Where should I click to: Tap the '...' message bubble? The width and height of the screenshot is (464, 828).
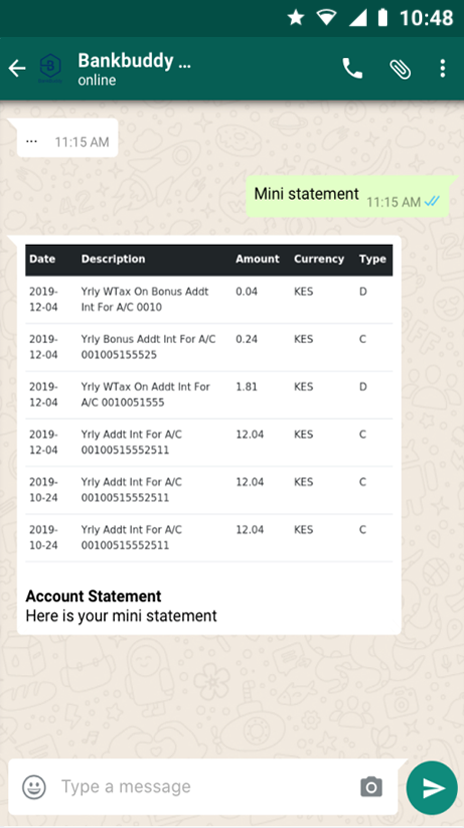(67, 138)
